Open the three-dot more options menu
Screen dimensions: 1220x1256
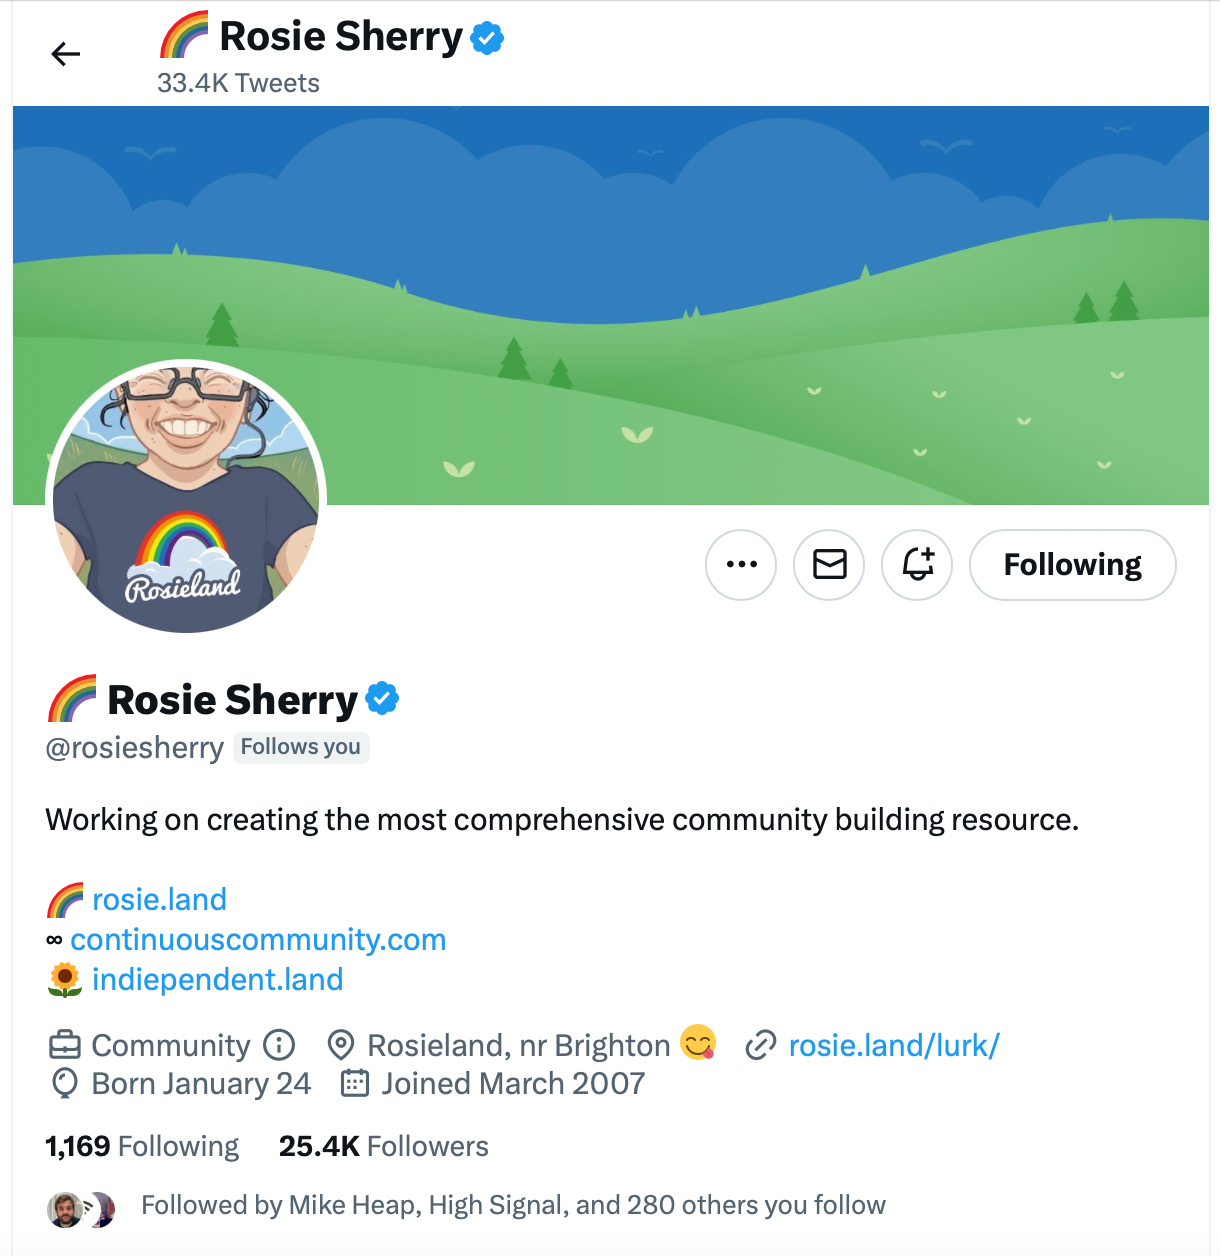click(741, 565)
